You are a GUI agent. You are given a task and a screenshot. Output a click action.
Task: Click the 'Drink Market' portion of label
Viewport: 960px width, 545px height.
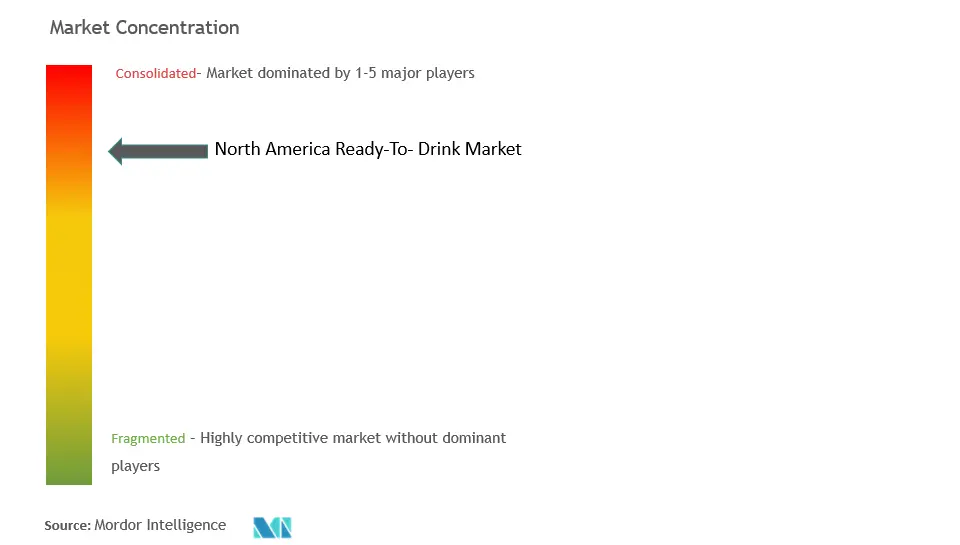(x=470, y=149)
